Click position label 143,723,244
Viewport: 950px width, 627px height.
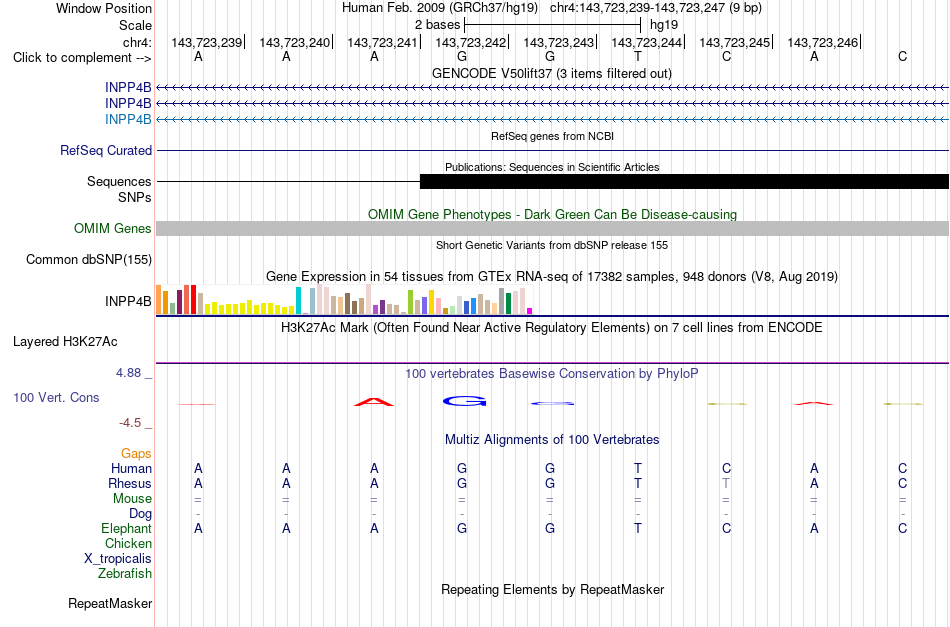[646, 42]
